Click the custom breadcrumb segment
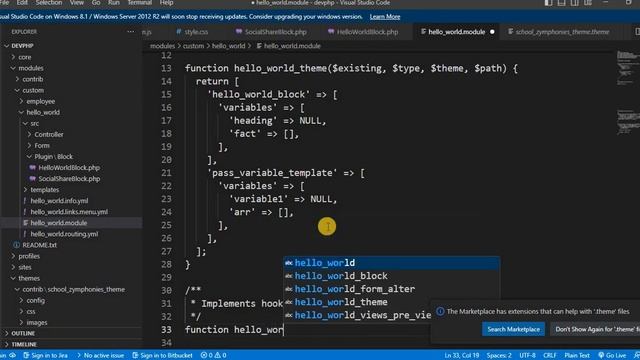This screenshot has height=360, width=640. [193, 46]
